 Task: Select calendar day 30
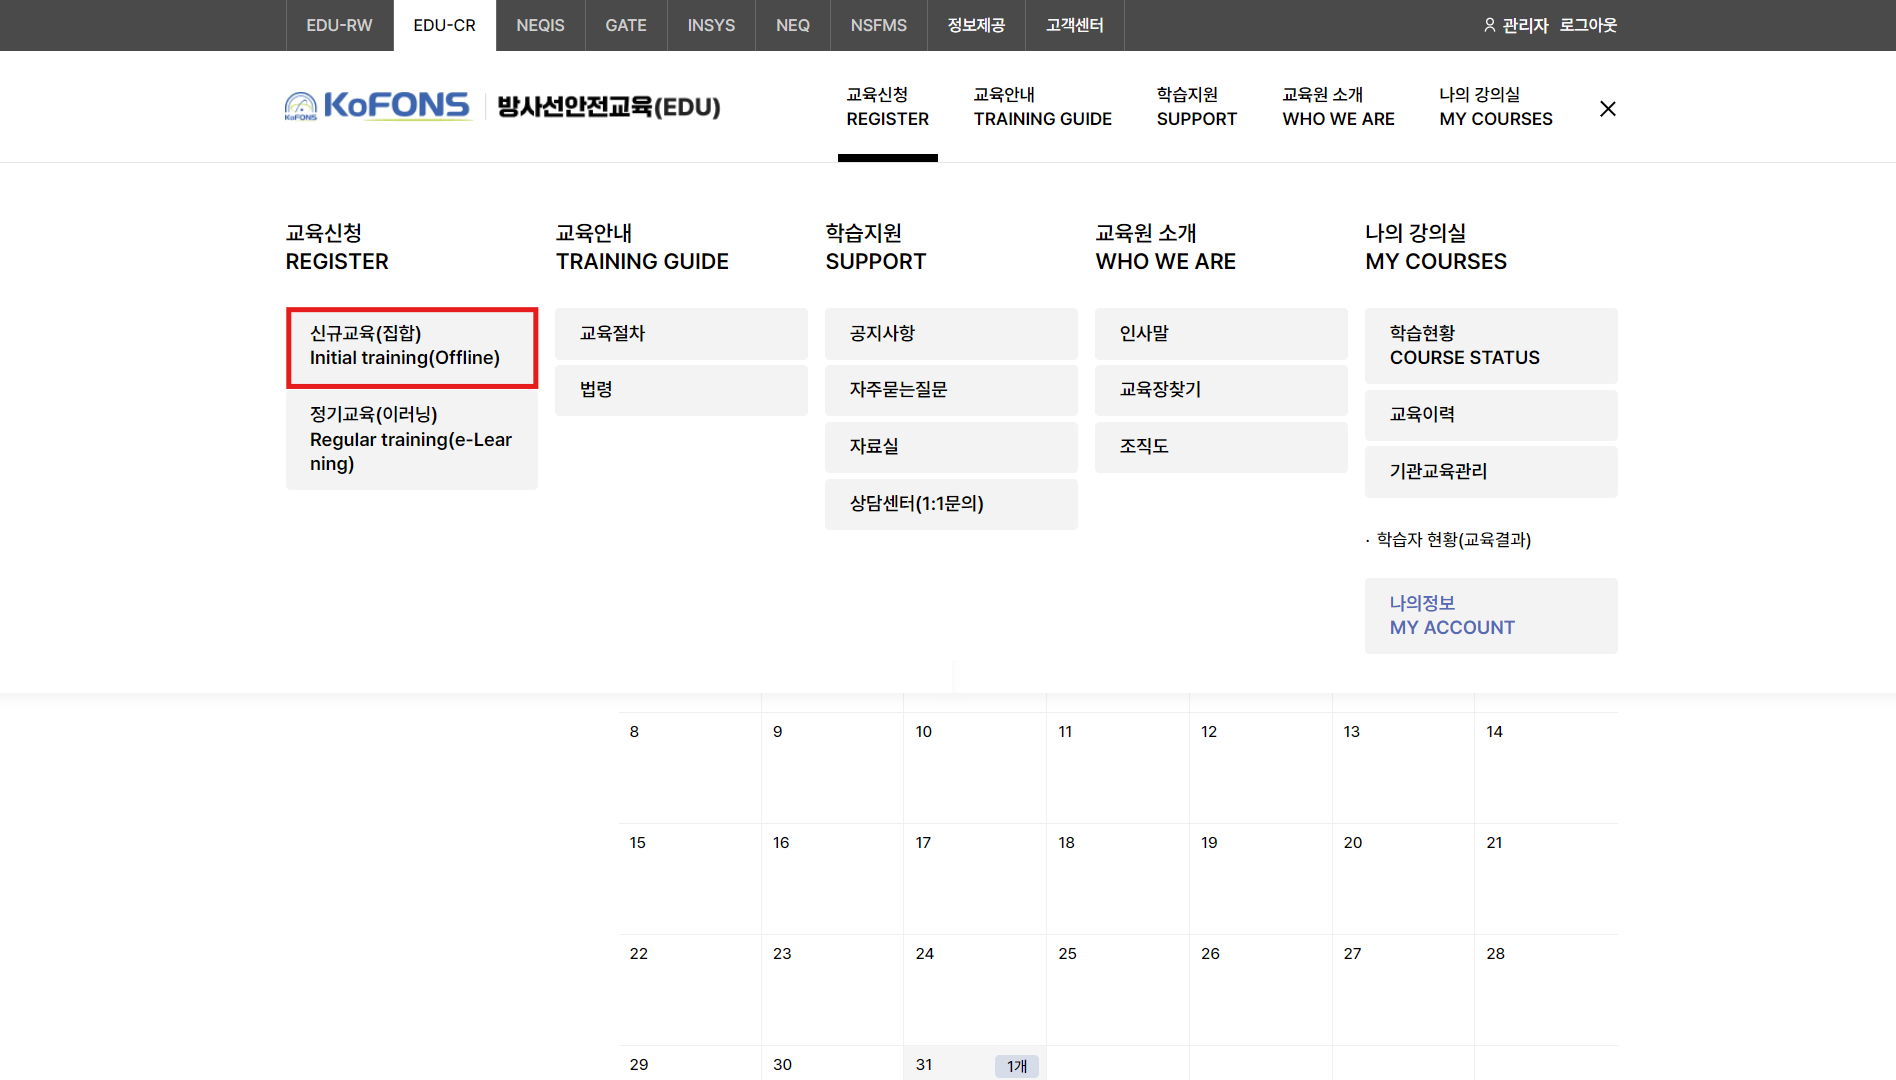[832, 1064]
